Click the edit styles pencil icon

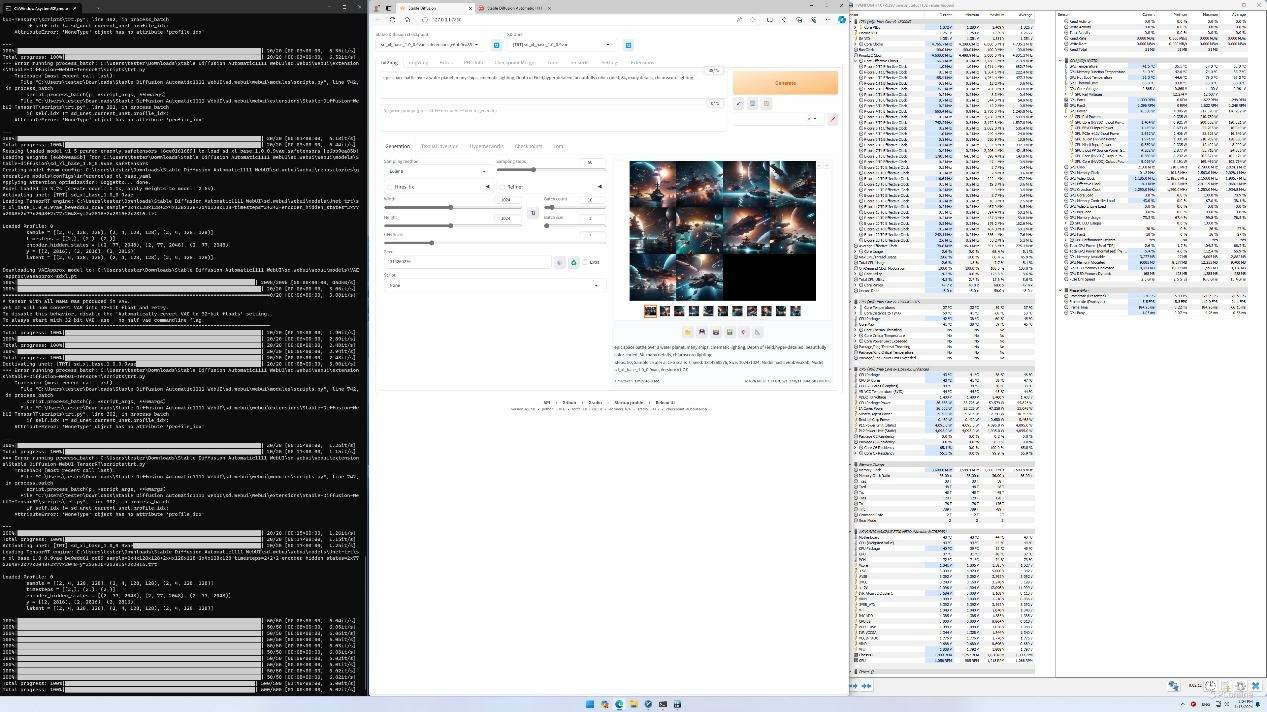pyautogui.click(x=832, y=119)
